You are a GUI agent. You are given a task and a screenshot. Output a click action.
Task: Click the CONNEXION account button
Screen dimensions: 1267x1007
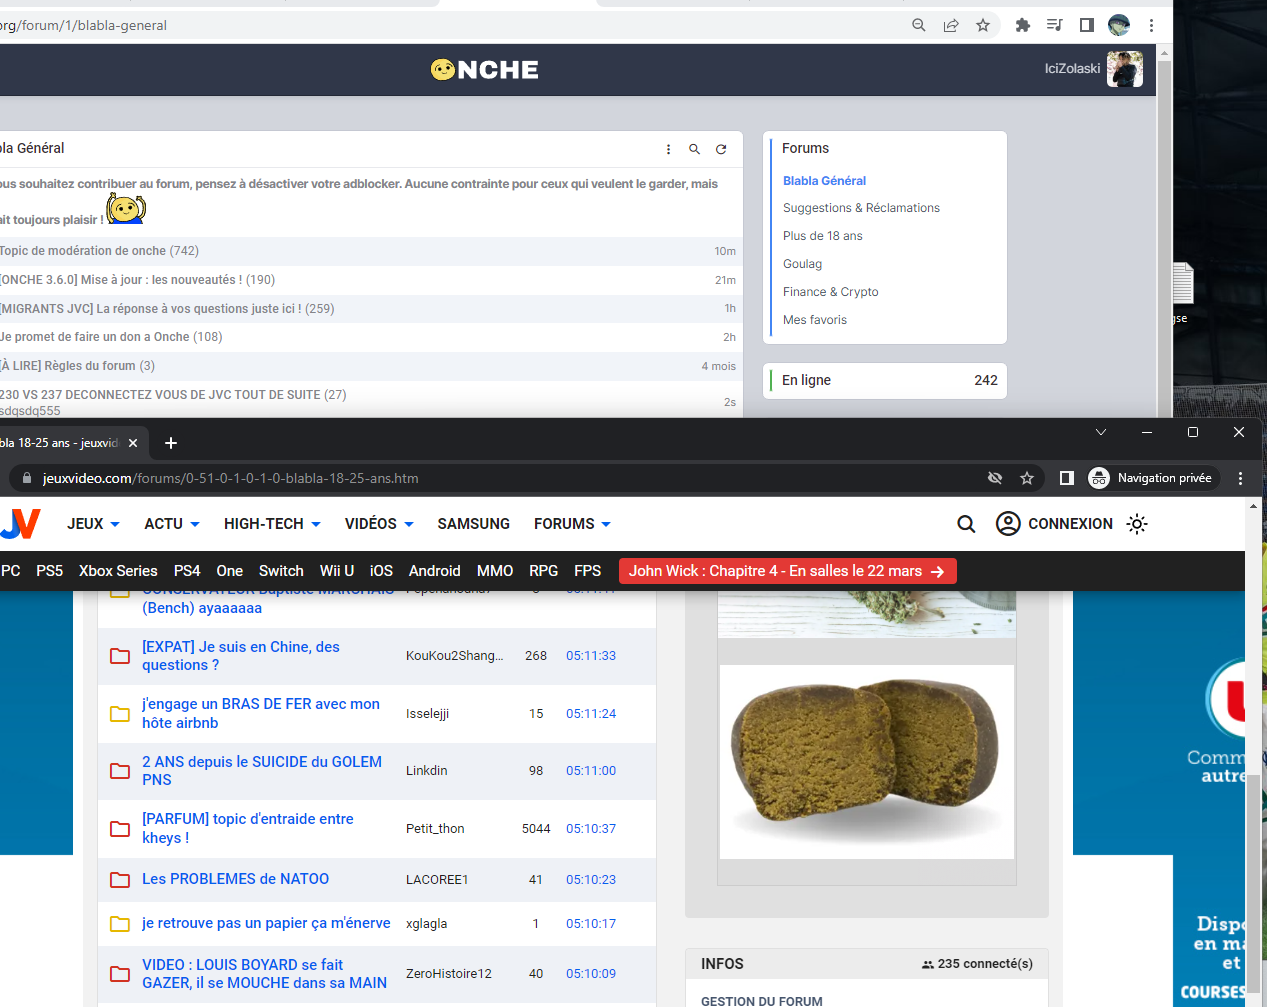(1054, 524)
